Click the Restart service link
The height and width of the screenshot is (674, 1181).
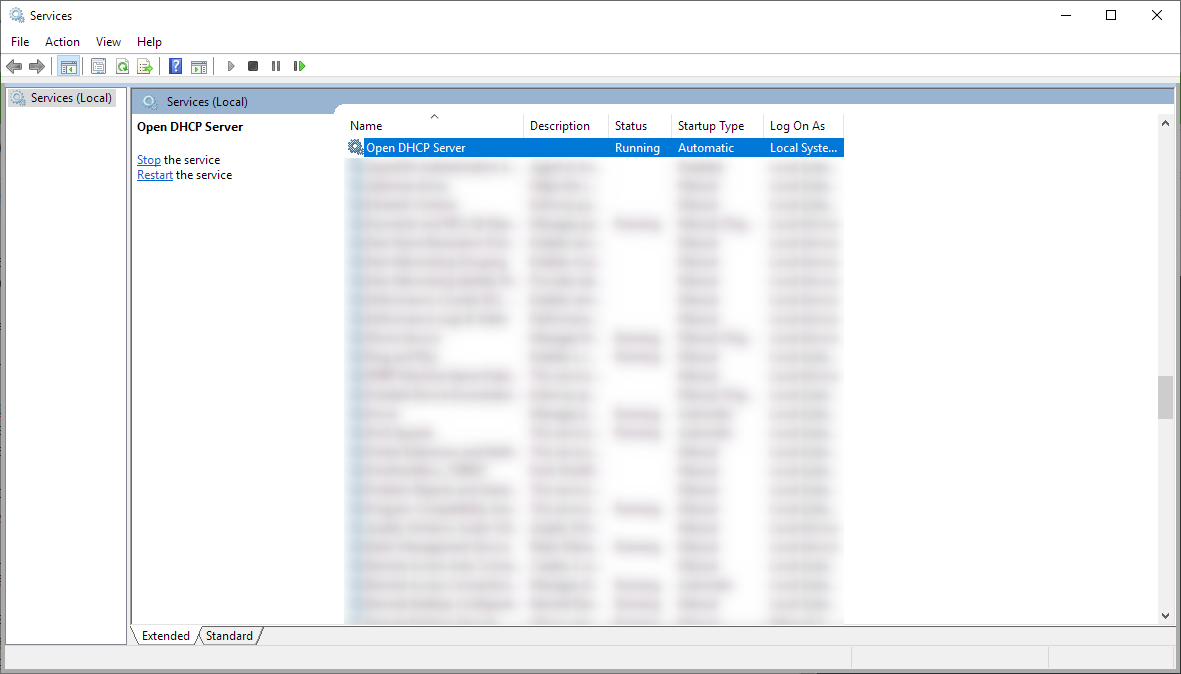[154, 174]
